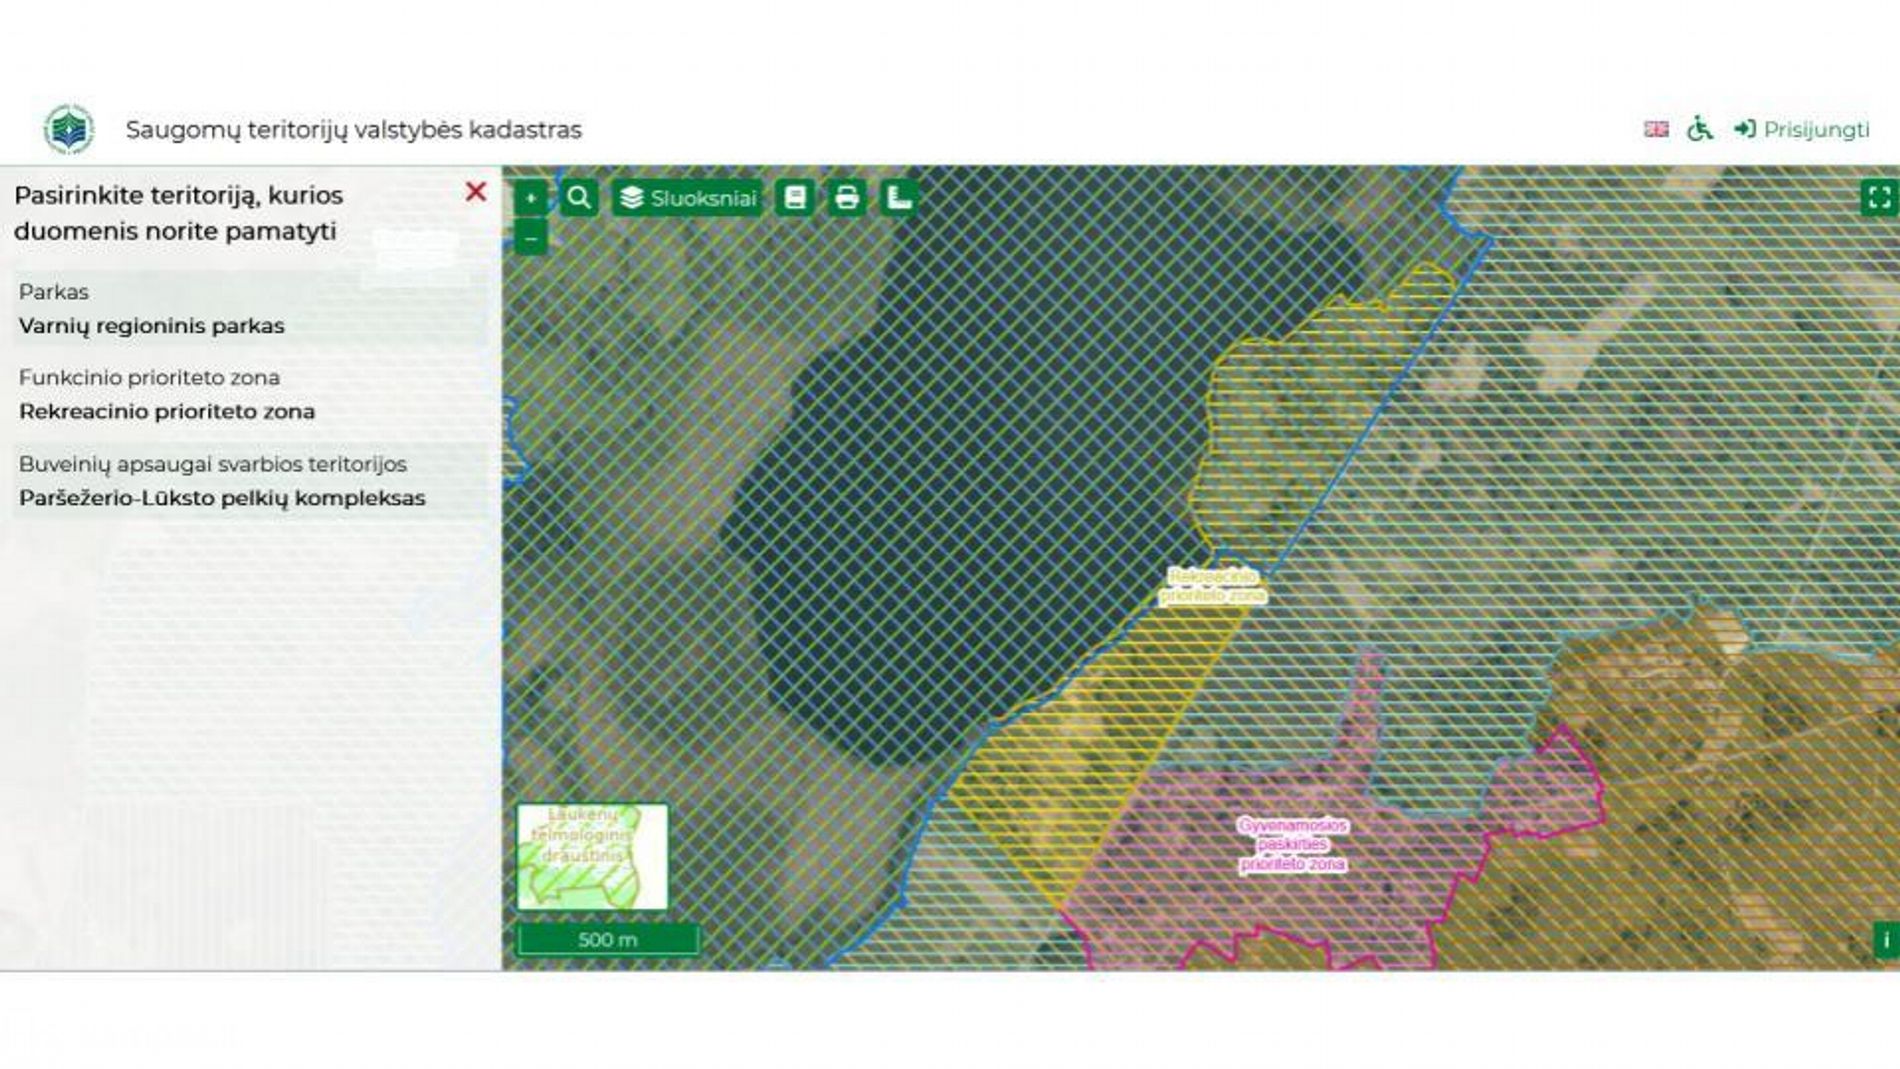Open the map search magnifier tool
Viewport: 1900px width, 1069px height.
(579, 198)
